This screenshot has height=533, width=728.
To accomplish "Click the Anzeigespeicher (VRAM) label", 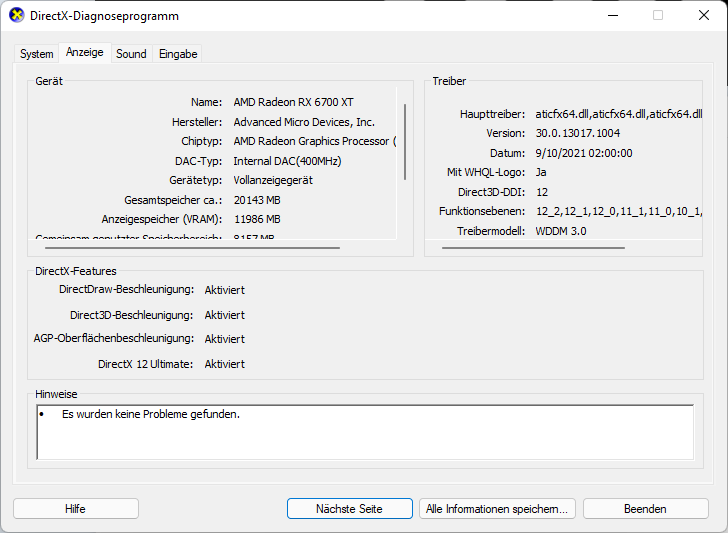I will (162, 219).
